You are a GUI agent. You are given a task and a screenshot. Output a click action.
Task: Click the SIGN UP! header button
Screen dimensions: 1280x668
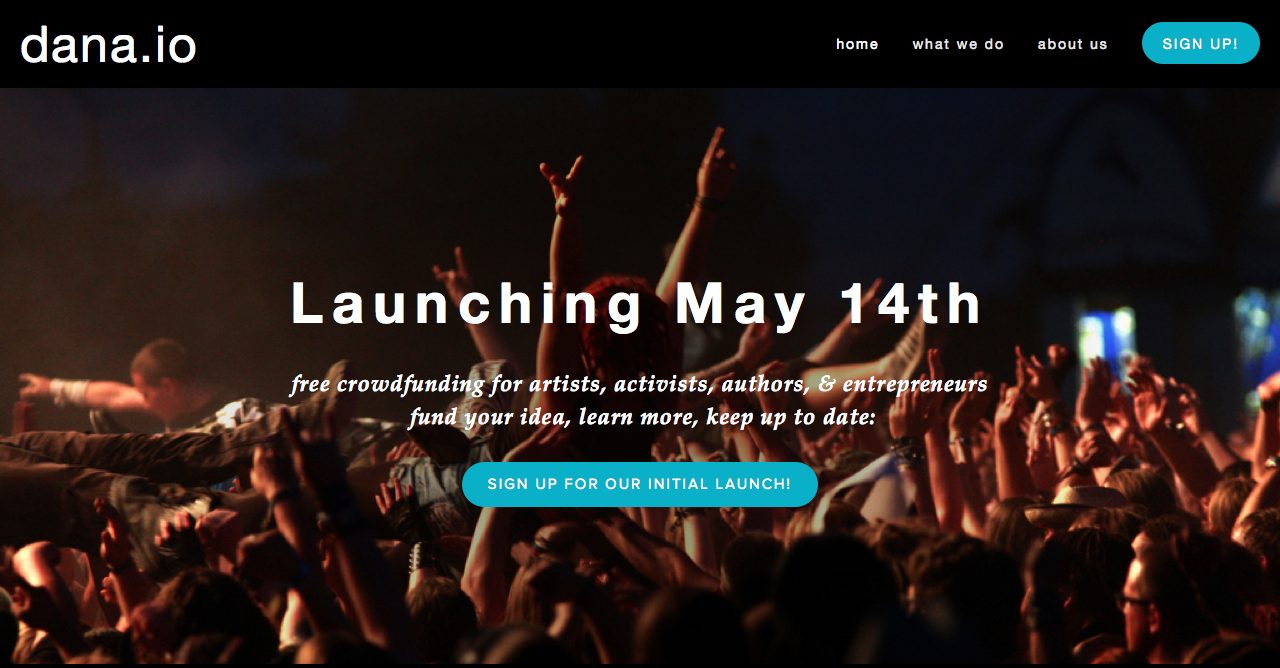pos(1200,43)
